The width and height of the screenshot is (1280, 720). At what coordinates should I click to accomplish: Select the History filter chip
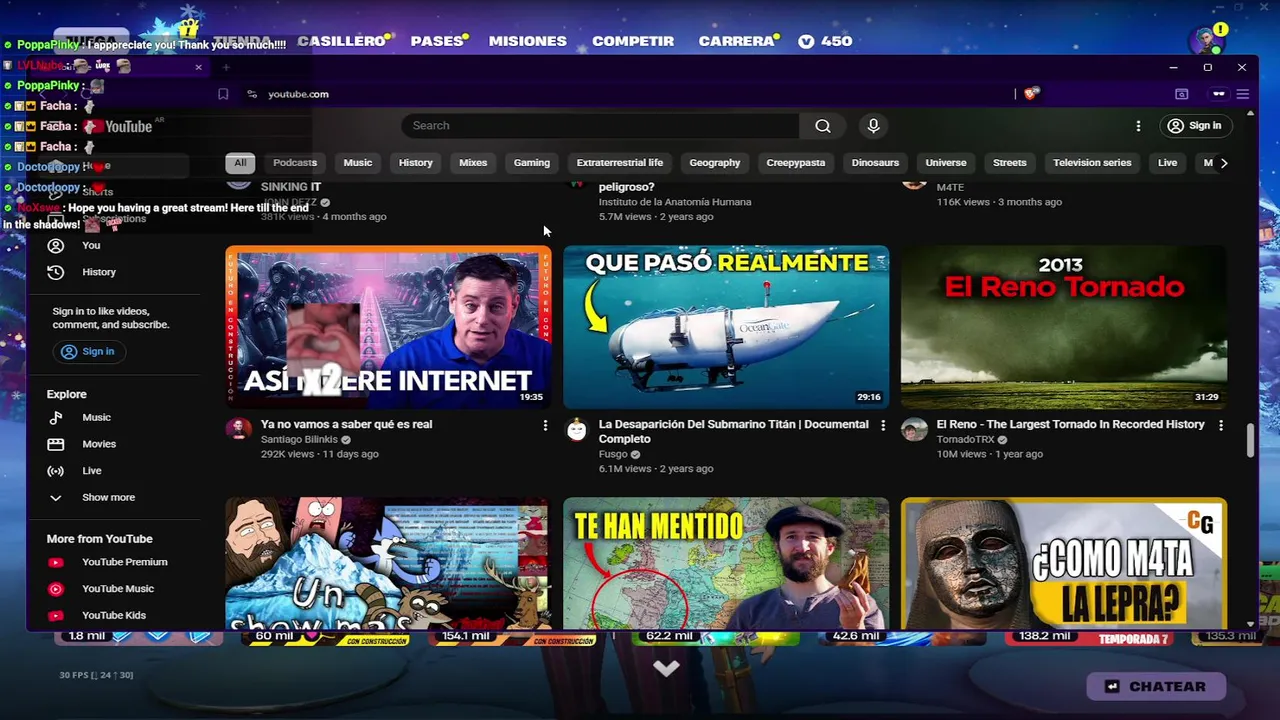415,163
